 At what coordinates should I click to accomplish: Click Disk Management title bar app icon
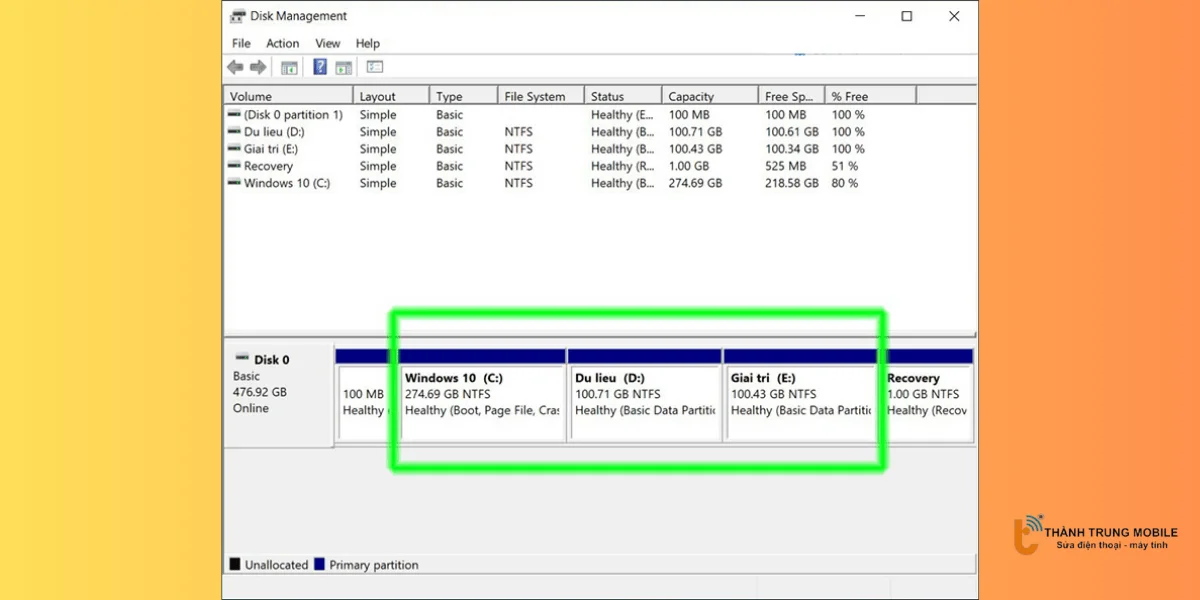[x=238, y=16]
